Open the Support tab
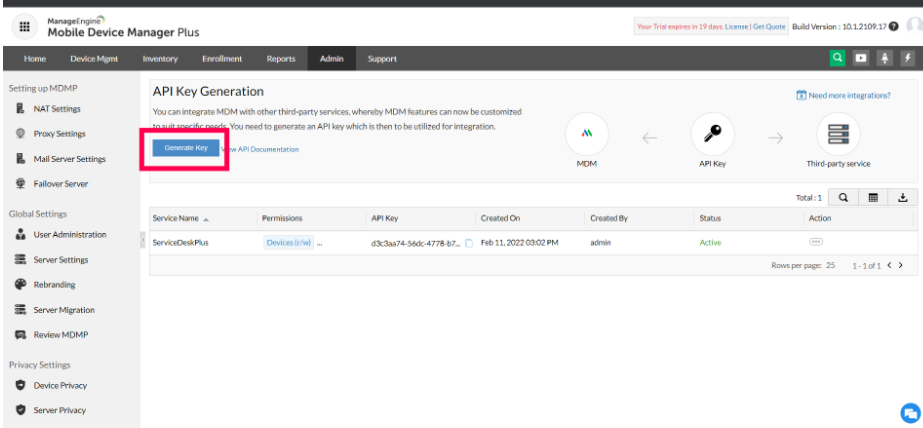923x428 pixels. 382,59
